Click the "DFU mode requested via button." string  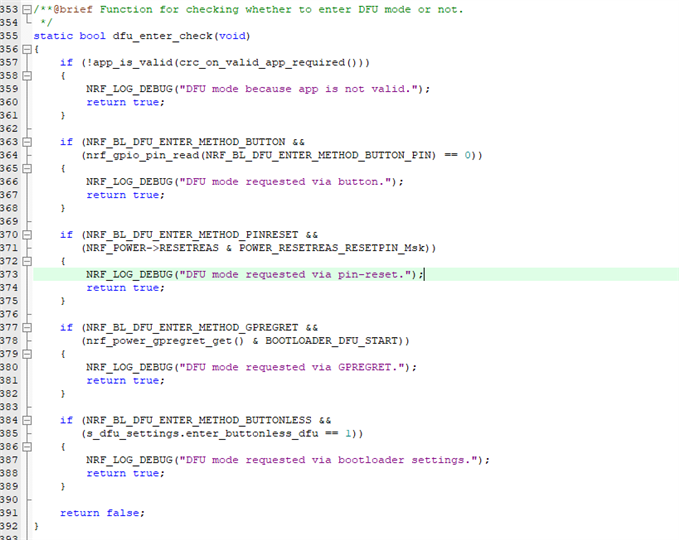285,181
